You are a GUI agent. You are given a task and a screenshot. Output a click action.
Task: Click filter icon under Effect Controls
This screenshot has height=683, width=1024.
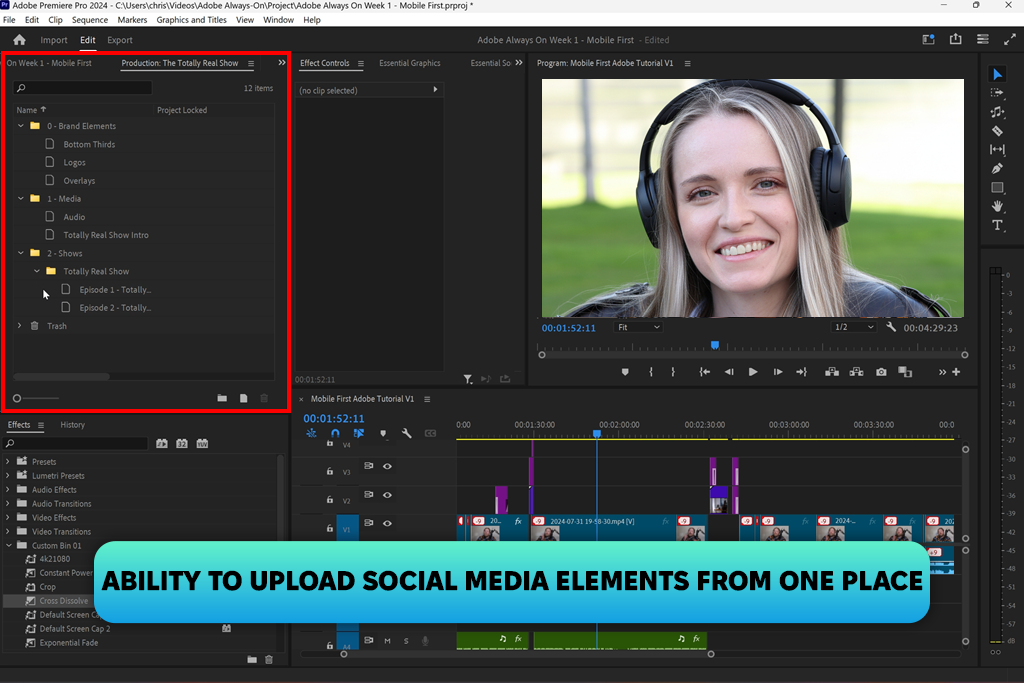tap(468, 379)
